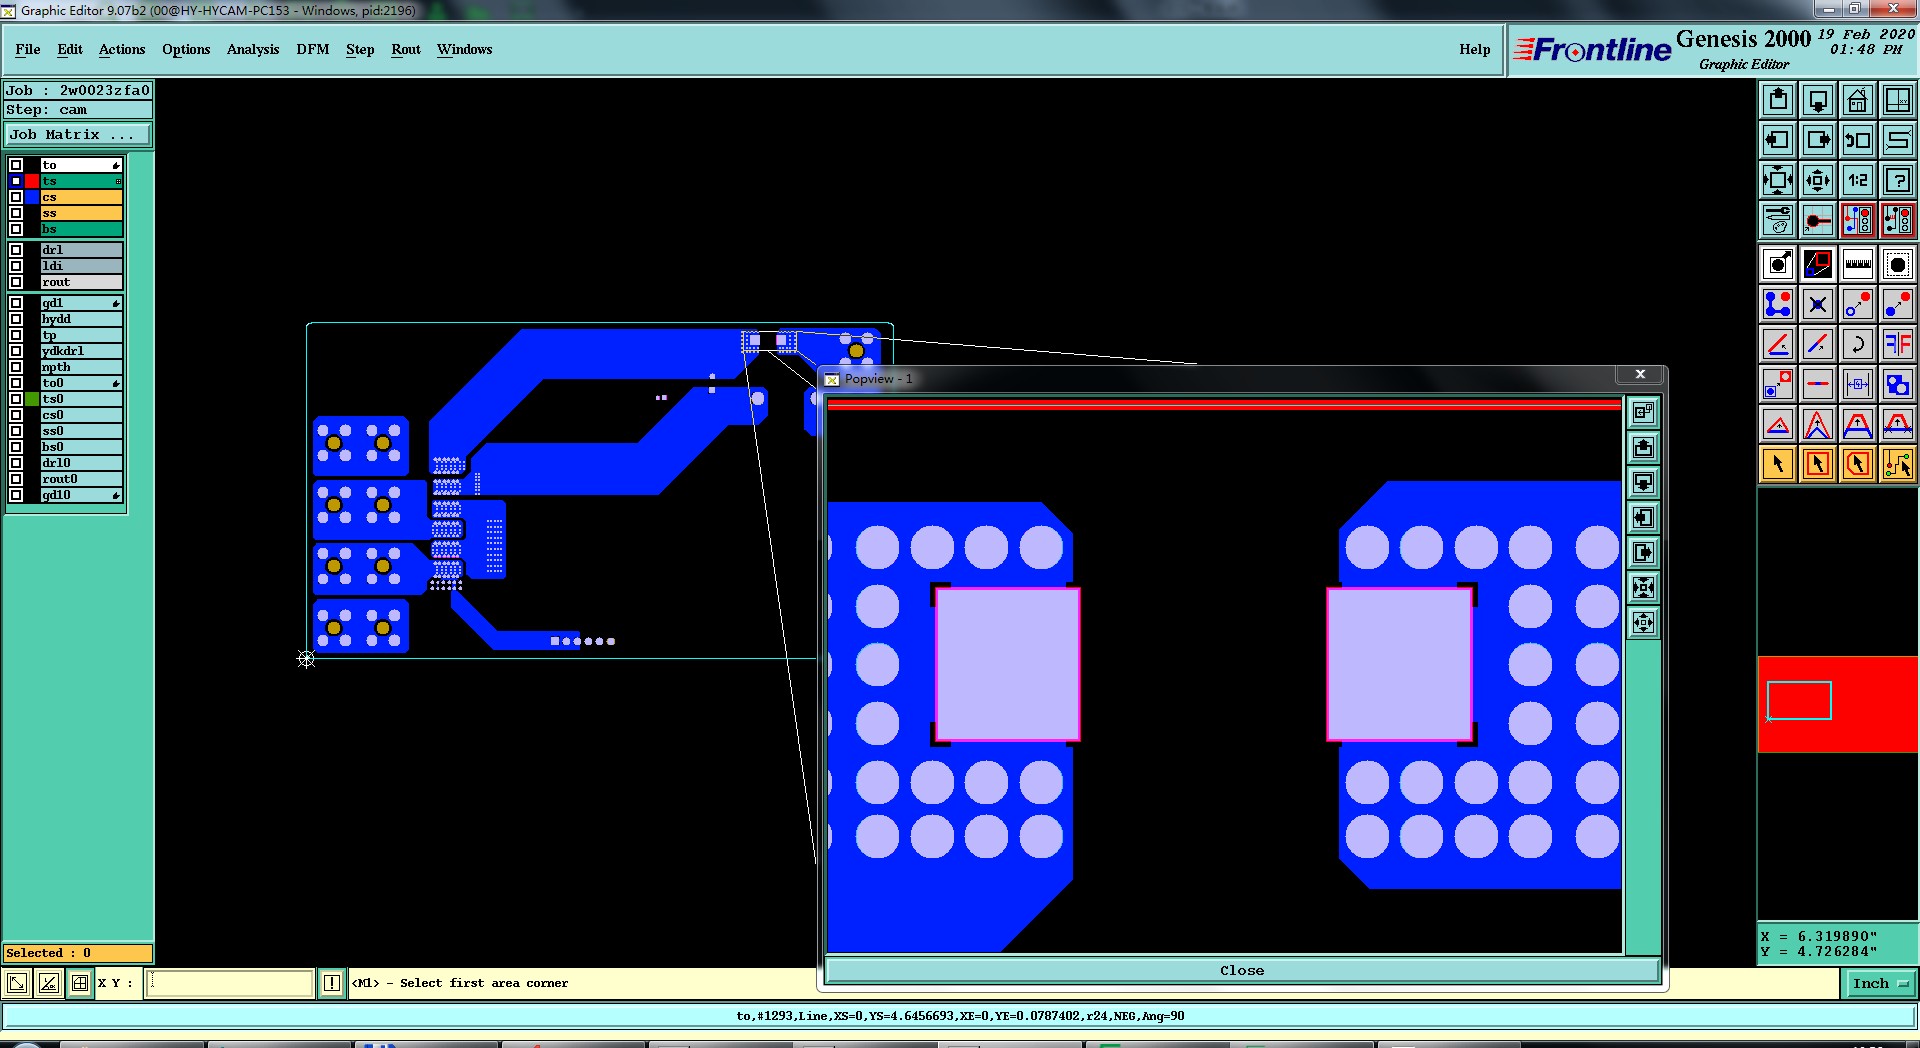1920x1048 pixels.
Task: Toggle the 'cs' layer checkbox
Action: [16, 197]
